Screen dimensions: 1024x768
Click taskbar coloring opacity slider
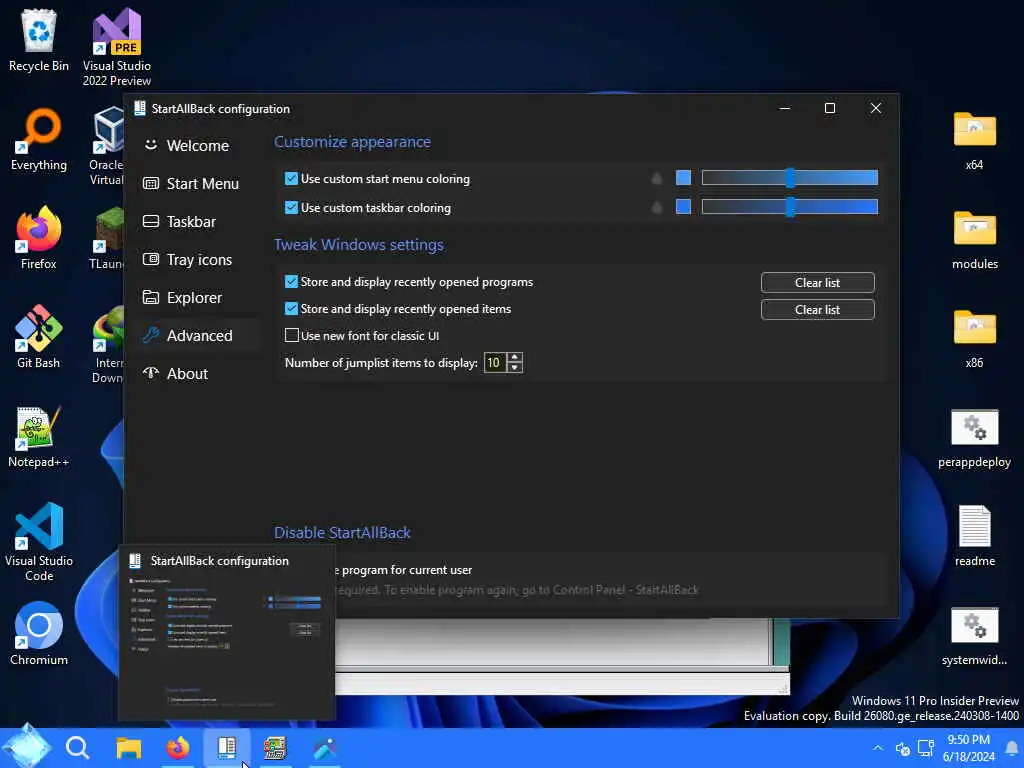point(790,207)
